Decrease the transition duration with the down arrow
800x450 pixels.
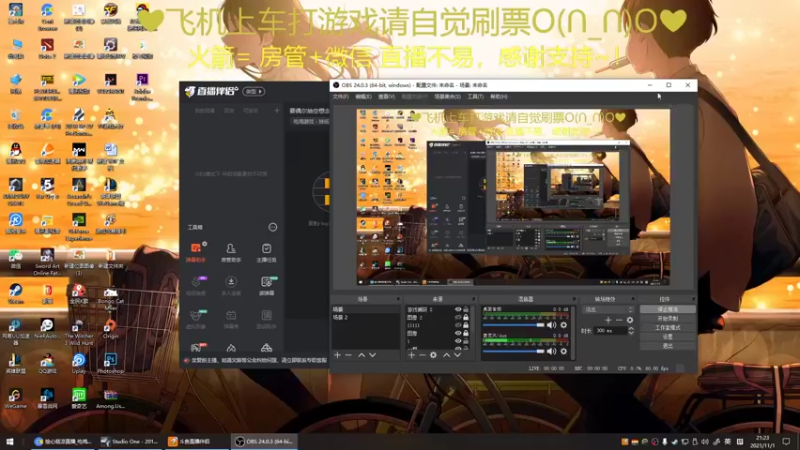(x=631, y=333)
